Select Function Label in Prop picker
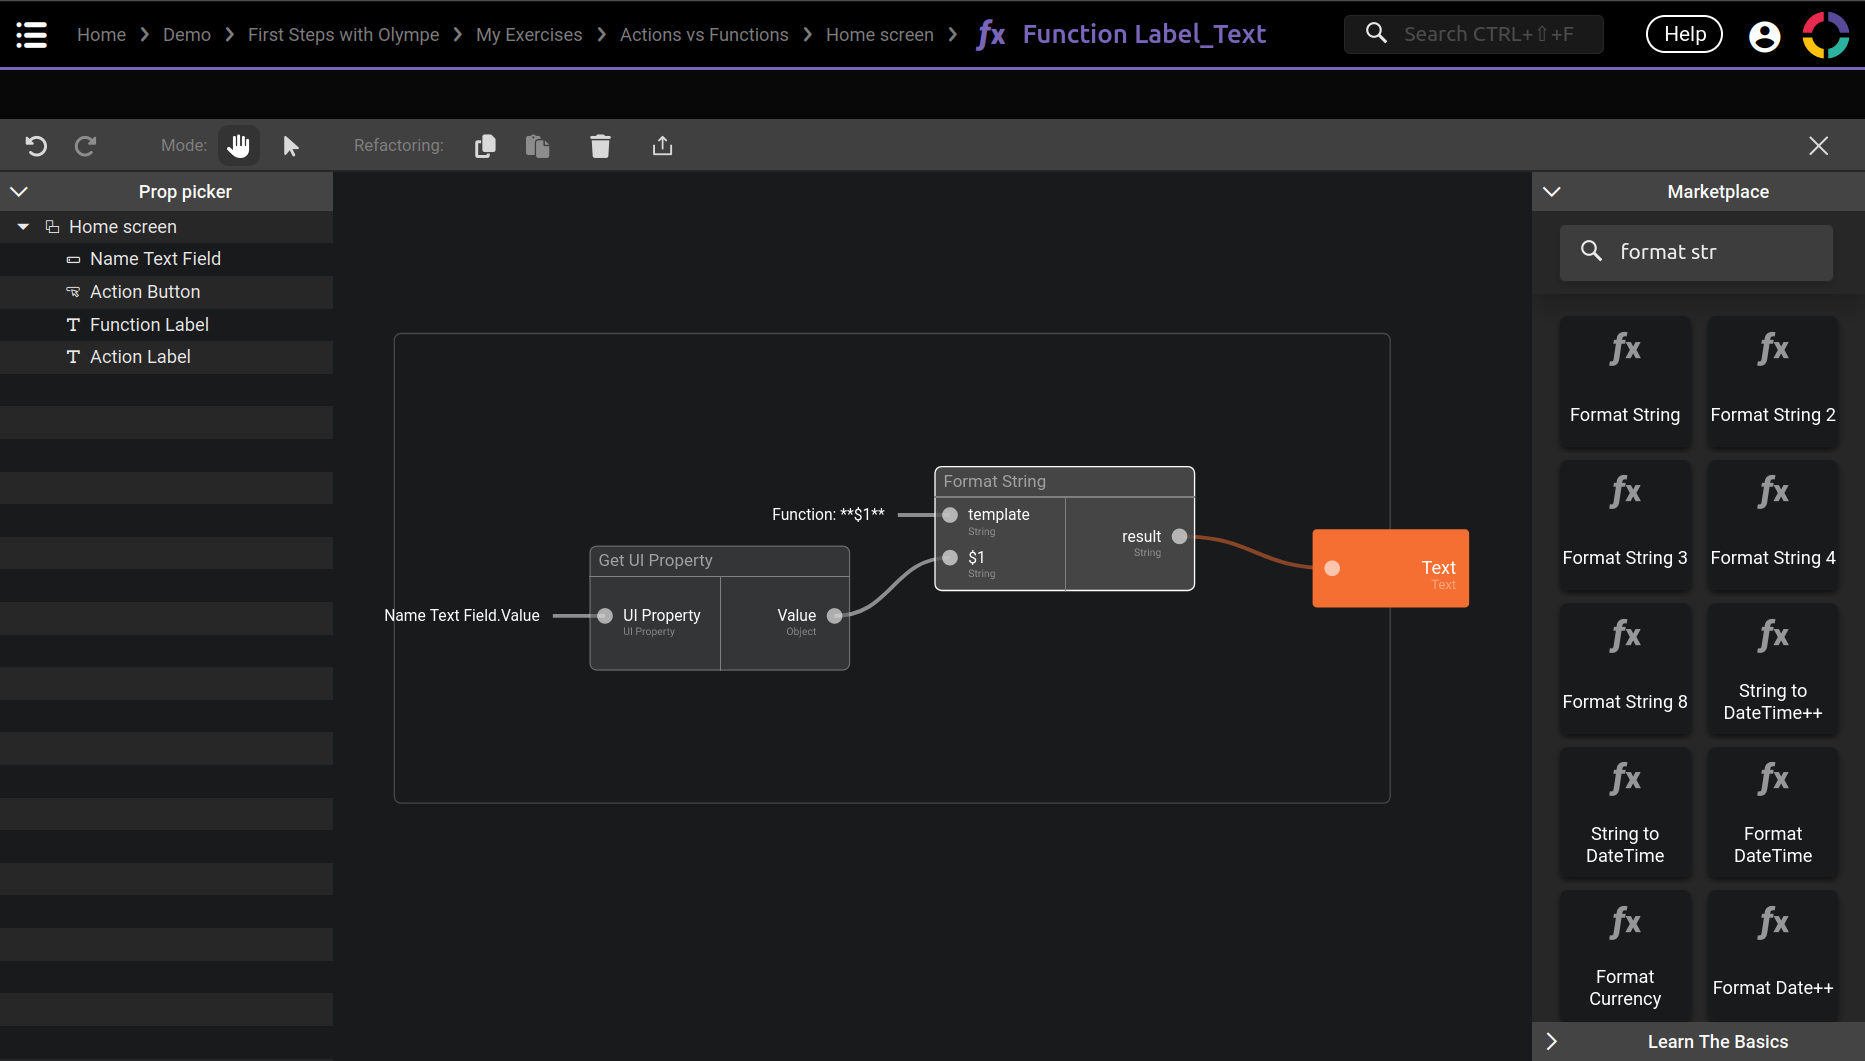 click(149, 325)
